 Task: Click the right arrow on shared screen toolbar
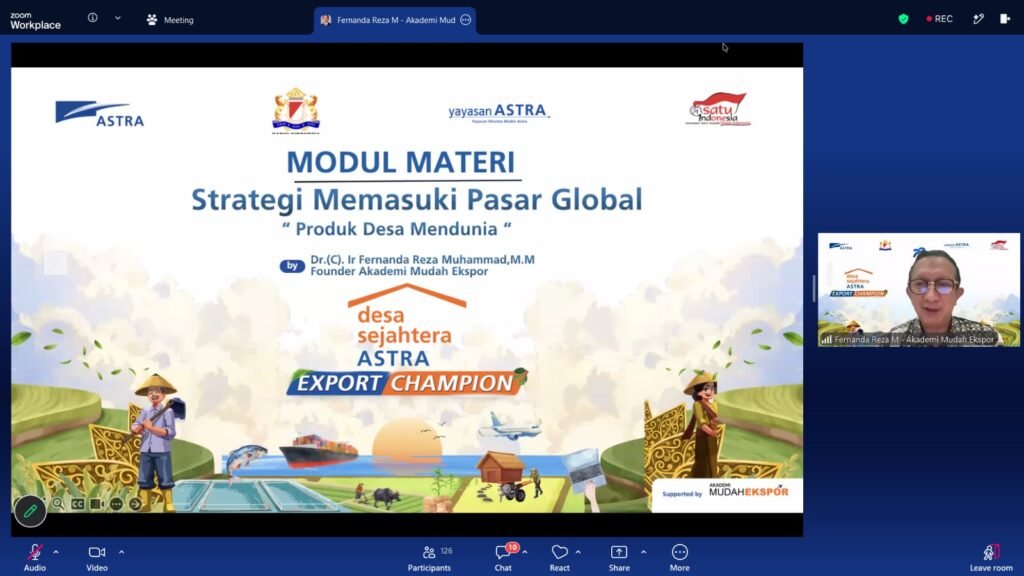(135, 504)
